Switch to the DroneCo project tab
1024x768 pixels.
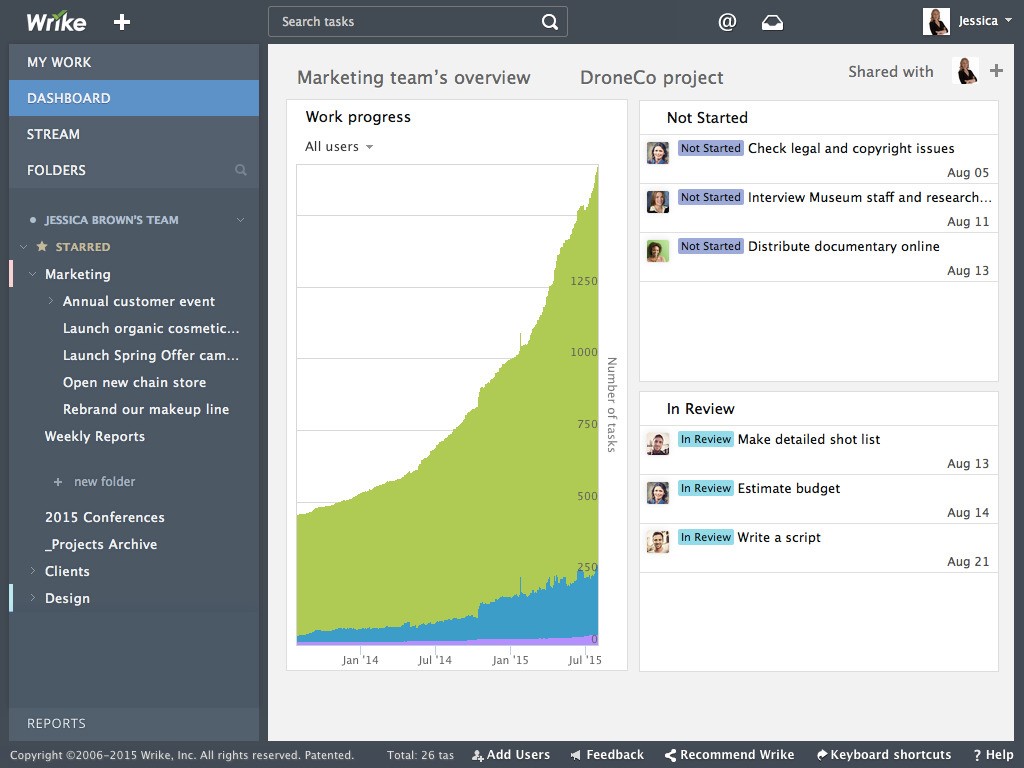[651, 78]
